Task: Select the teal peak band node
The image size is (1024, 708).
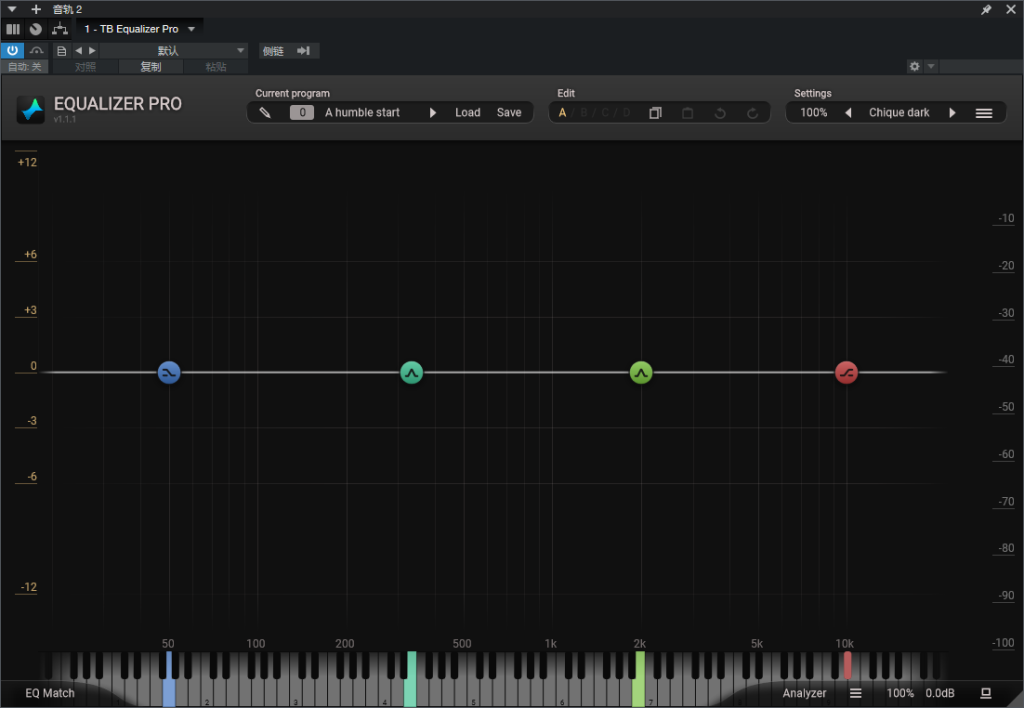Action: click(411, 372)
